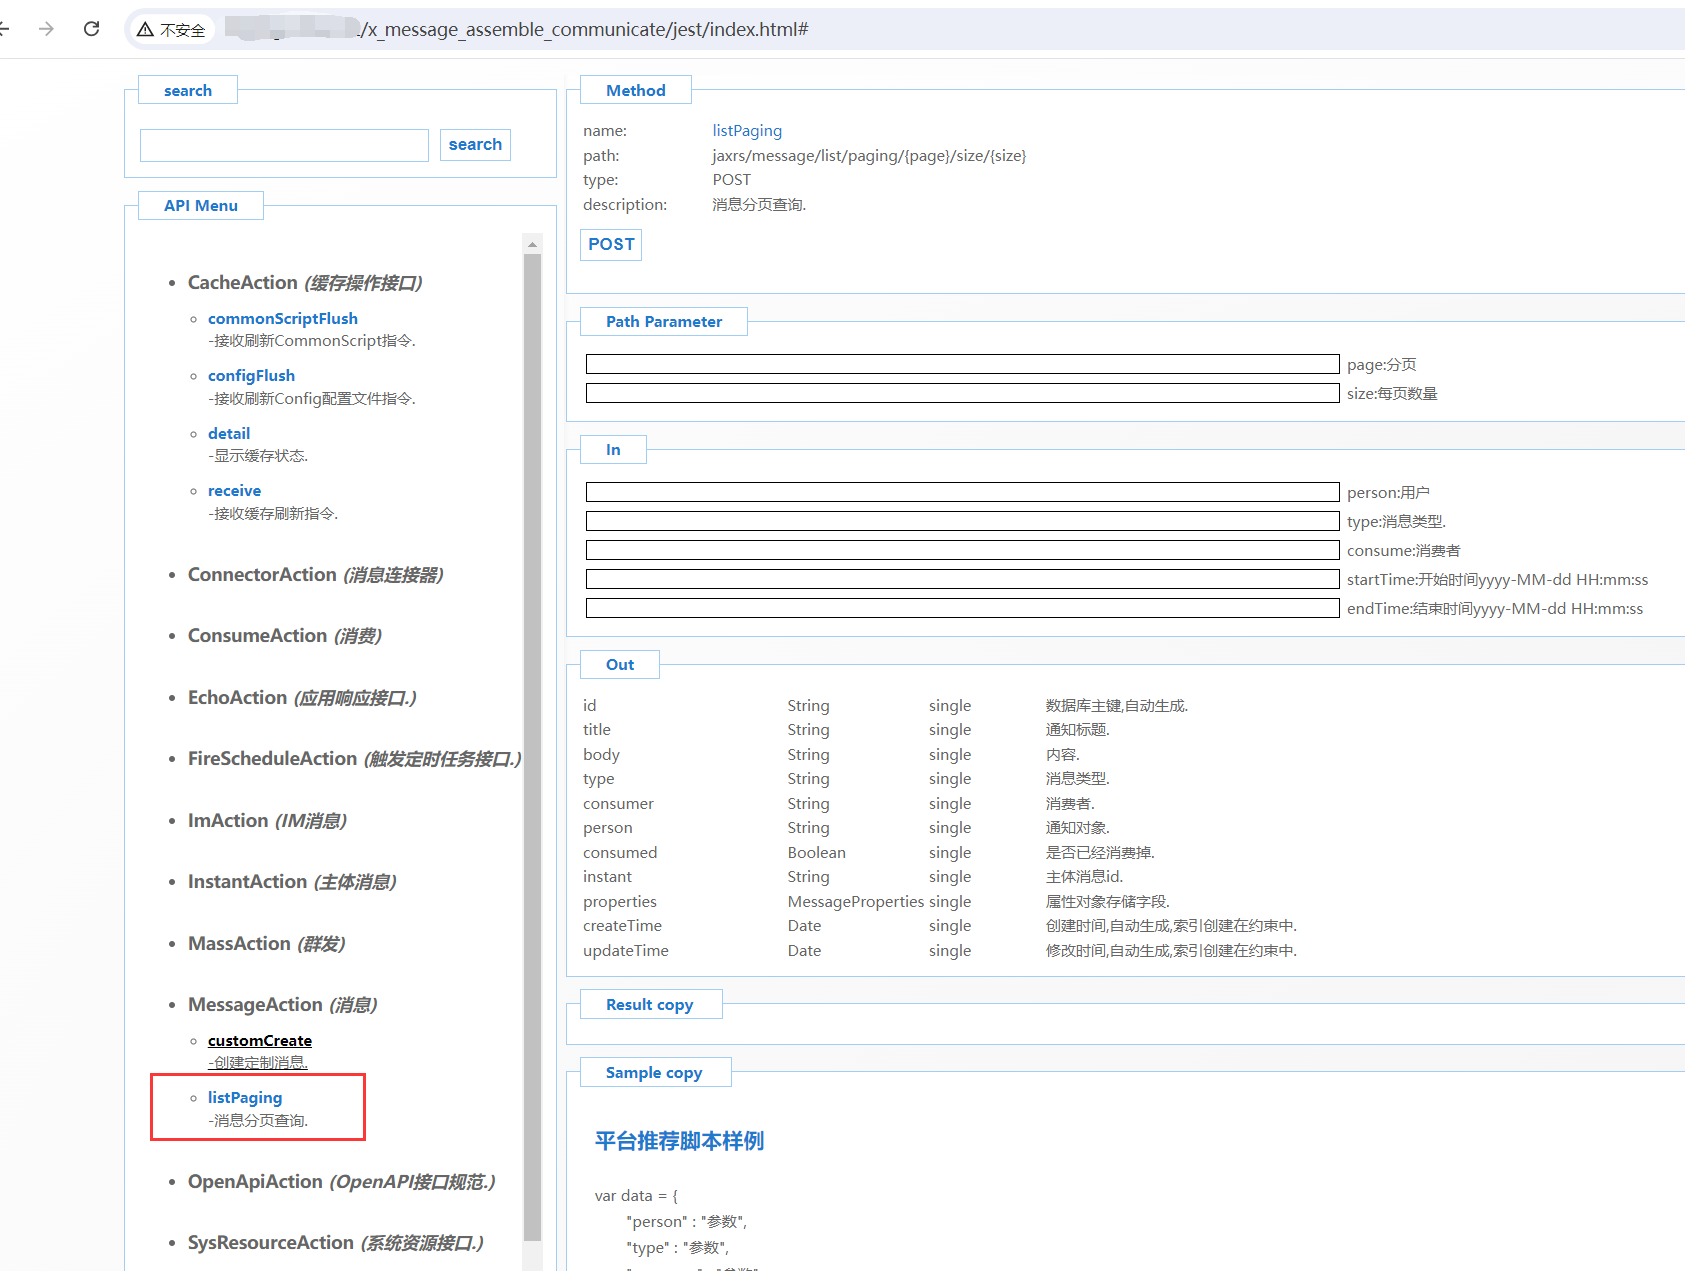Click the not-secure warning icon in address bar
Screen dimensions: 1685x1271
point(146,30)
